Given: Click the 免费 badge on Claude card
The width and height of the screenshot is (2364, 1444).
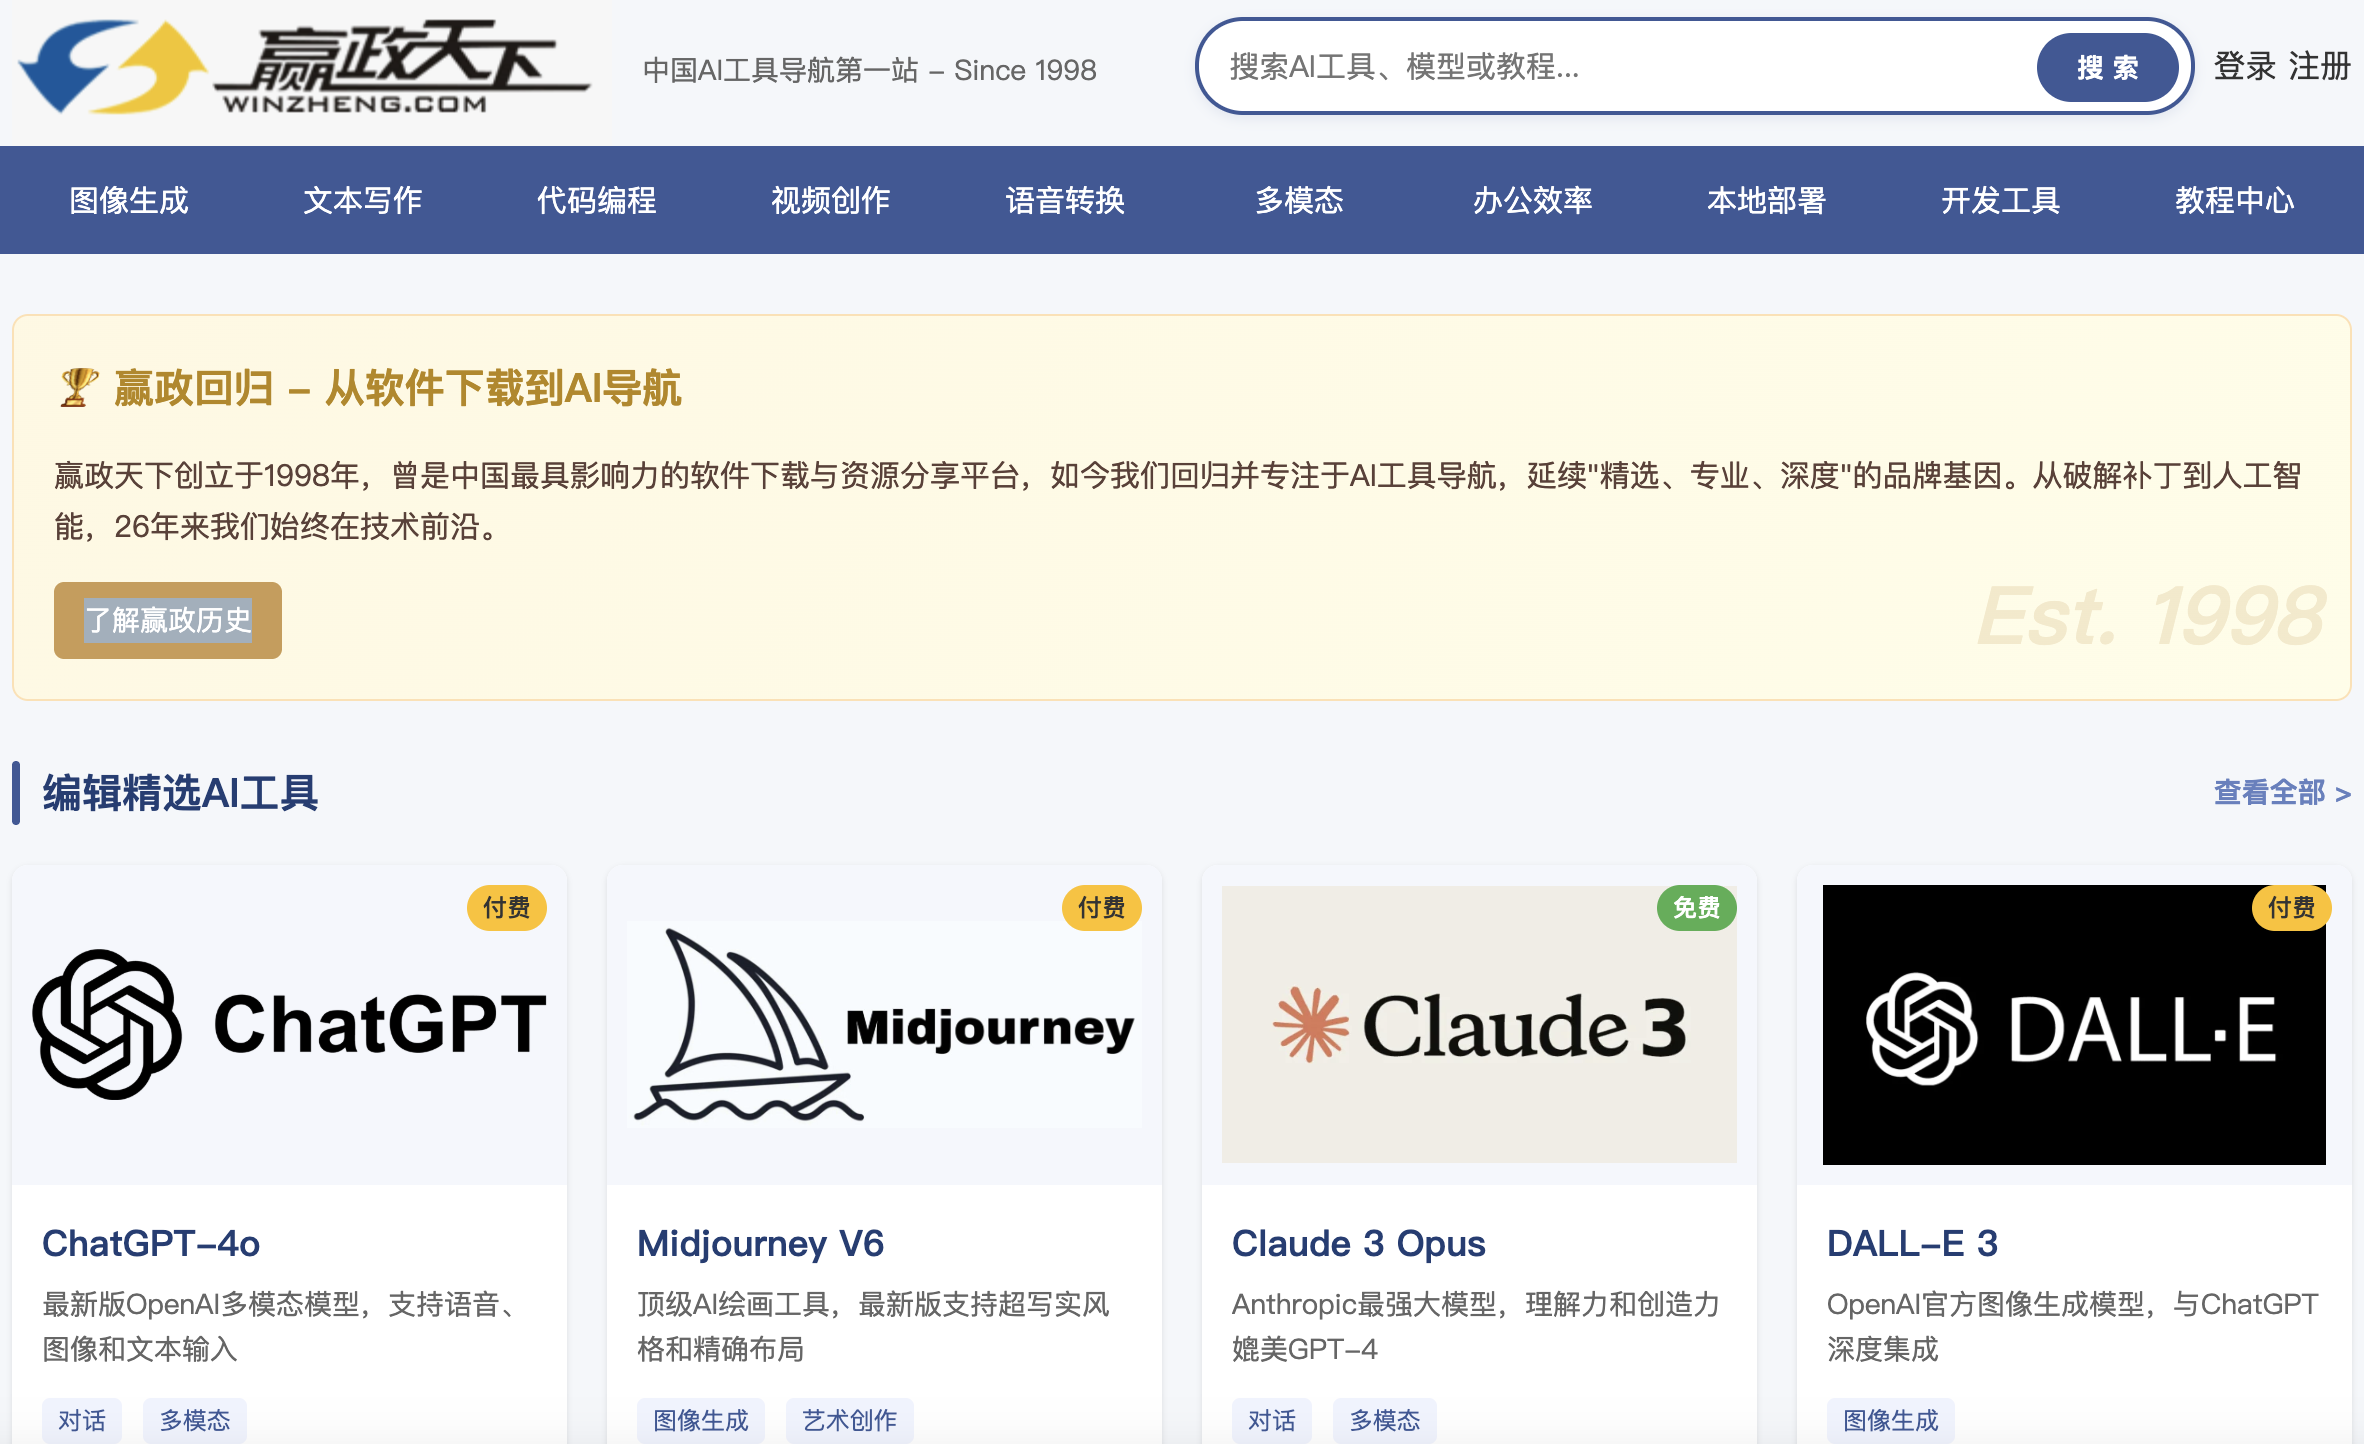Looking at the screenshot, I should (1696, 908).
